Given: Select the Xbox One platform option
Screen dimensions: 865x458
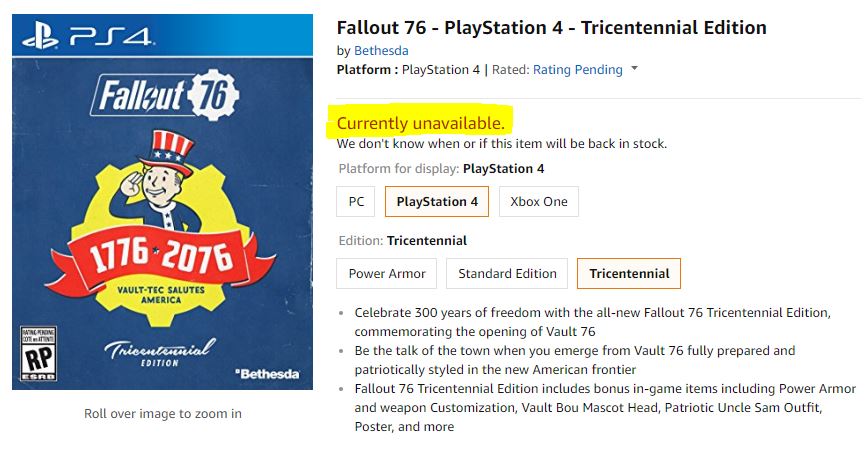Looking at the screenshot, I should [x=539, y=202].
